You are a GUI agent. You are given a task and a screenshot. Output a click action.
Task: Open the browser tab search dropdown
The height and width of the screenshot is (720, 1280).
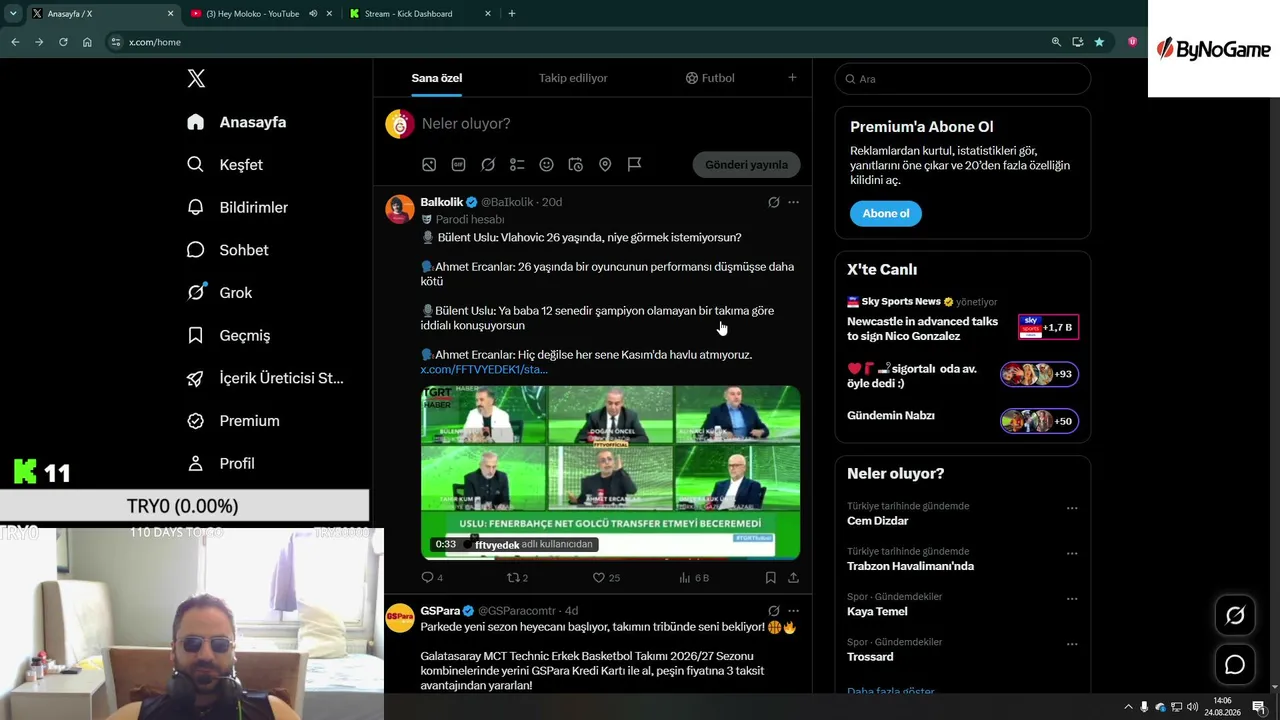click(13, 14)
